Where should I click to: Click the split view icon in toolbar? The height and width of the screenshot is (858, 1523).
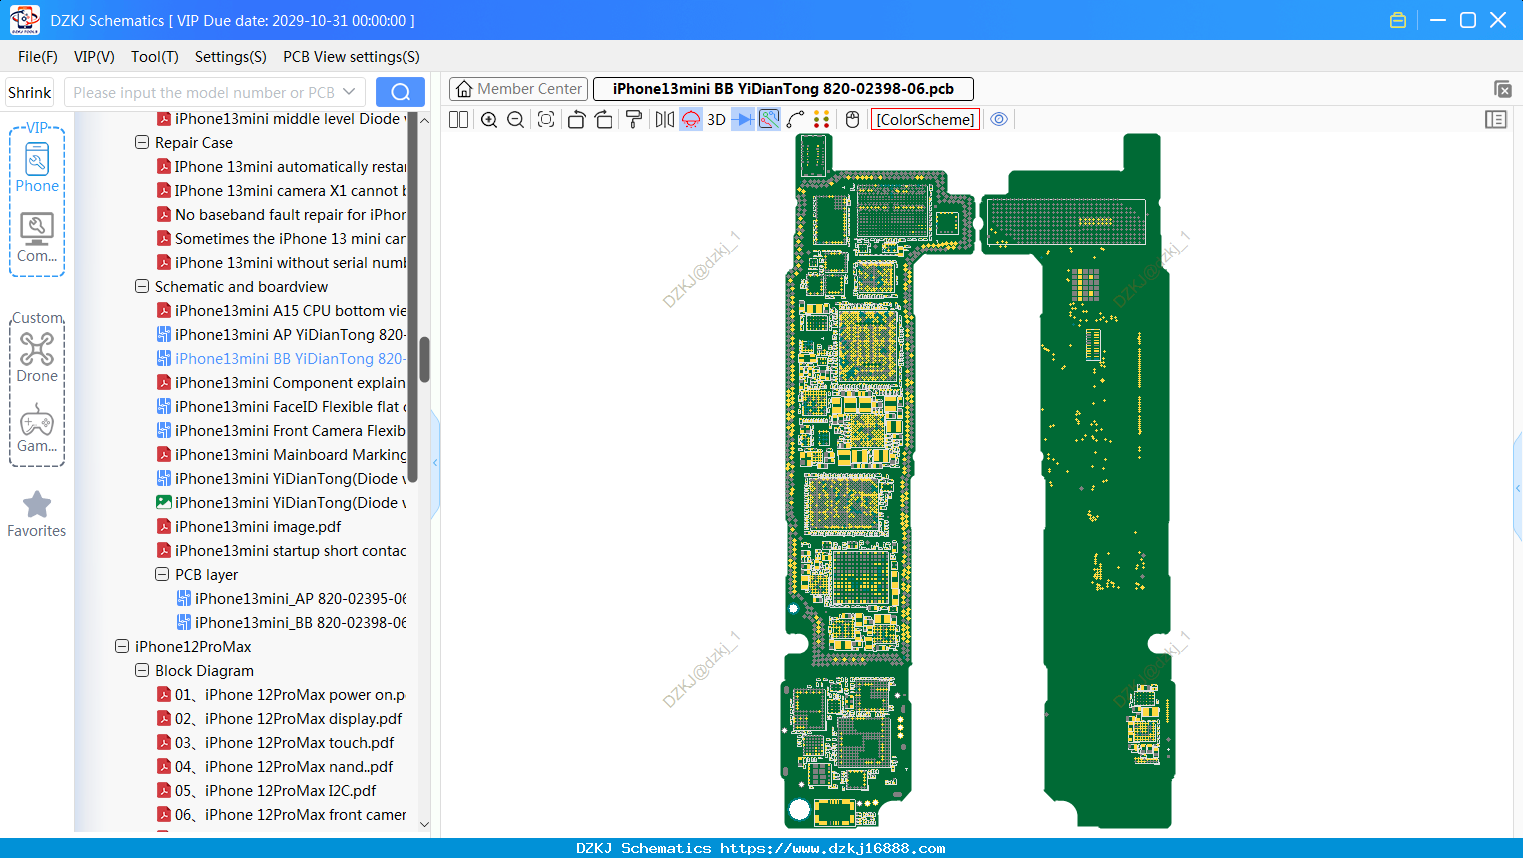pos(458,119)
